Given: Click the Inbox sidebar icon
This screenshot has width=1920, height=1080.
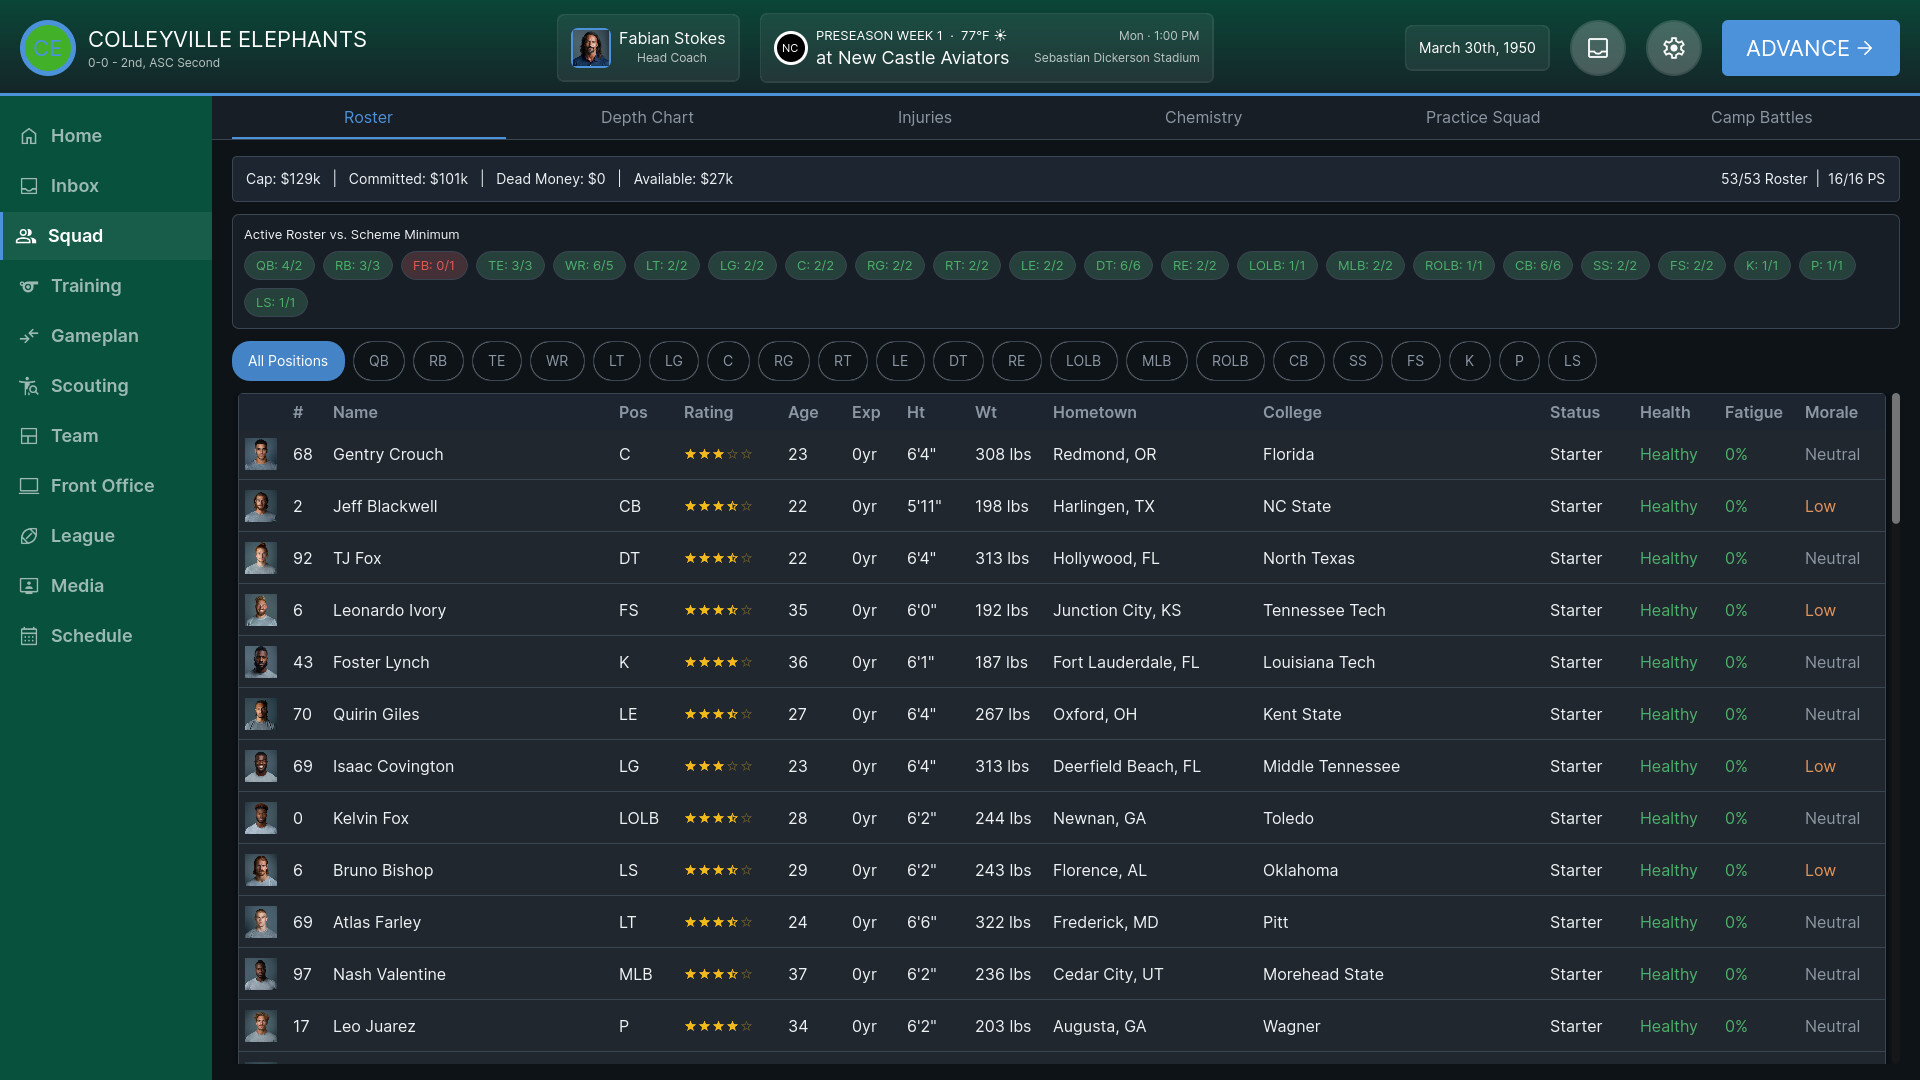Looking at the screenshot, I should coord(29,186).
